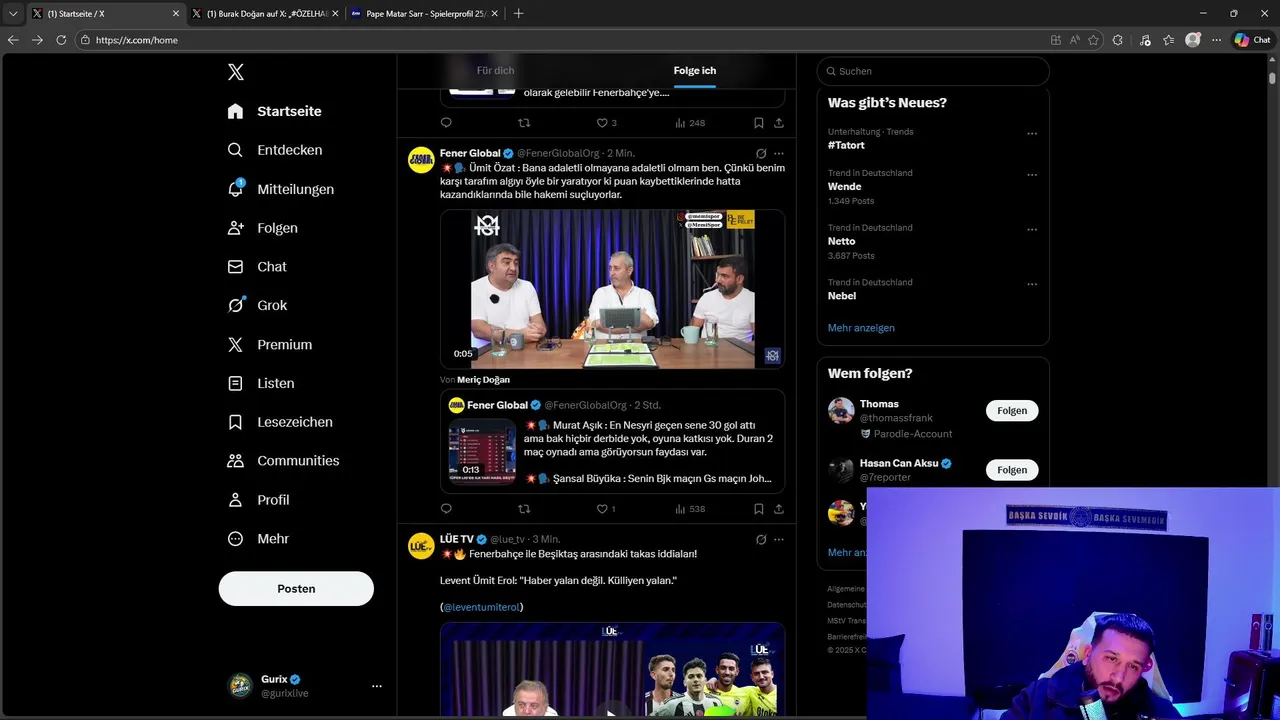
Task: Open browser extensions puzzle icon
Action: tap(1118, 40)
